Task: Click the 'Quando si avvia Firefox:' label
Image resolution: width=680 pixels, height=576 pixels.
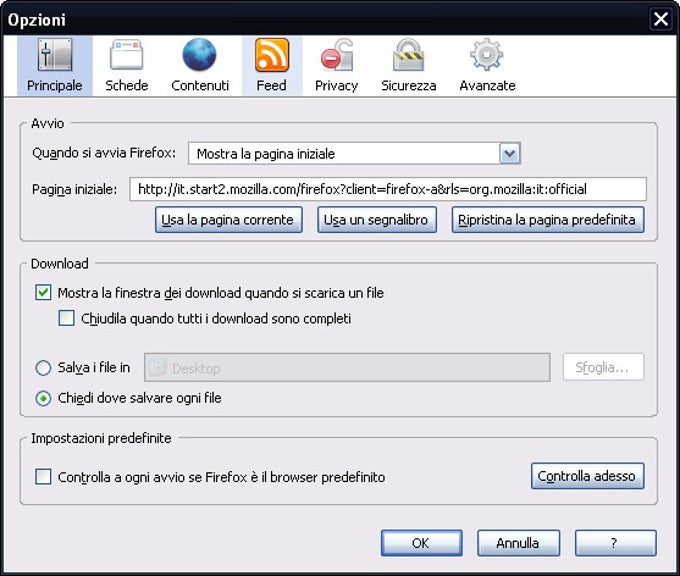Action: tap(104, 153)
